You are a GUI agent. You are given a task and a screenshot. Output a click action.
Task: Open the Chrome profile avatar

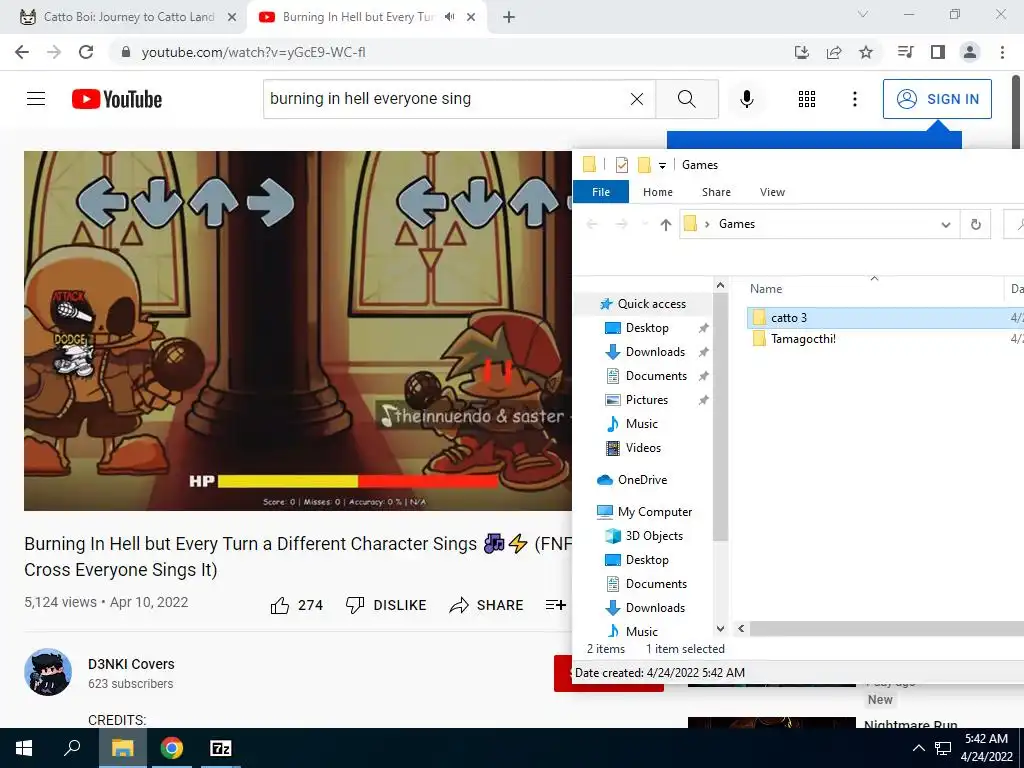click(x=970, y=52)
